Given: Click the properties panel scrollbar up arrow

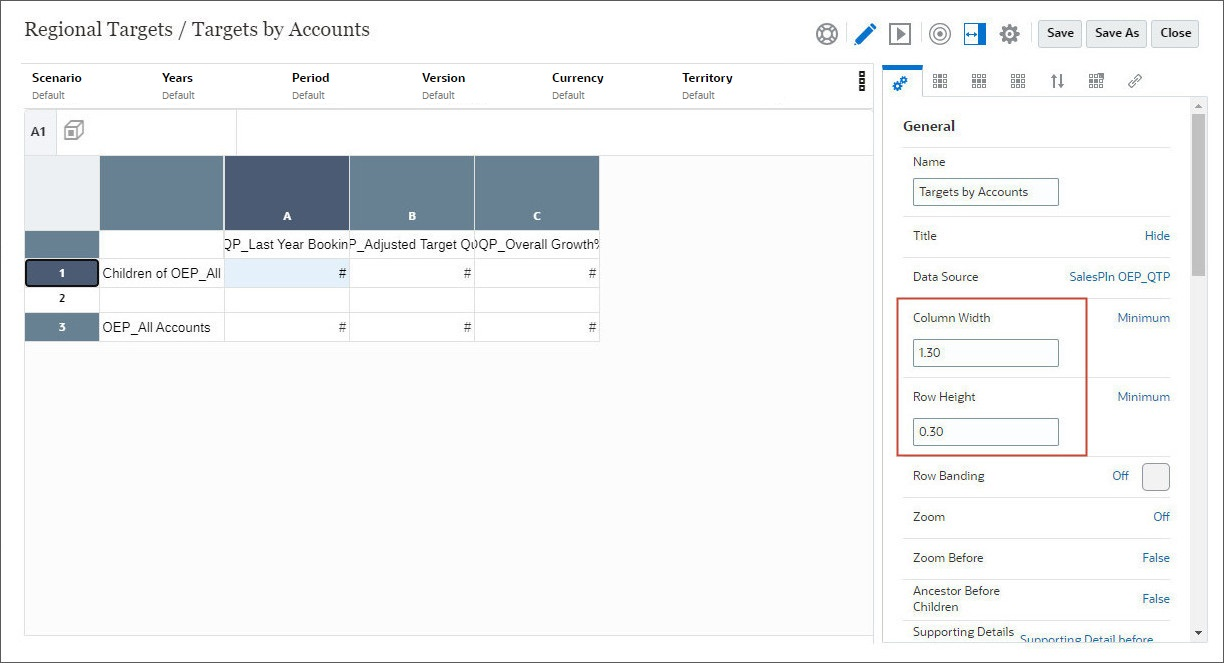Looking at the screenshot, I should (1199, 104).
